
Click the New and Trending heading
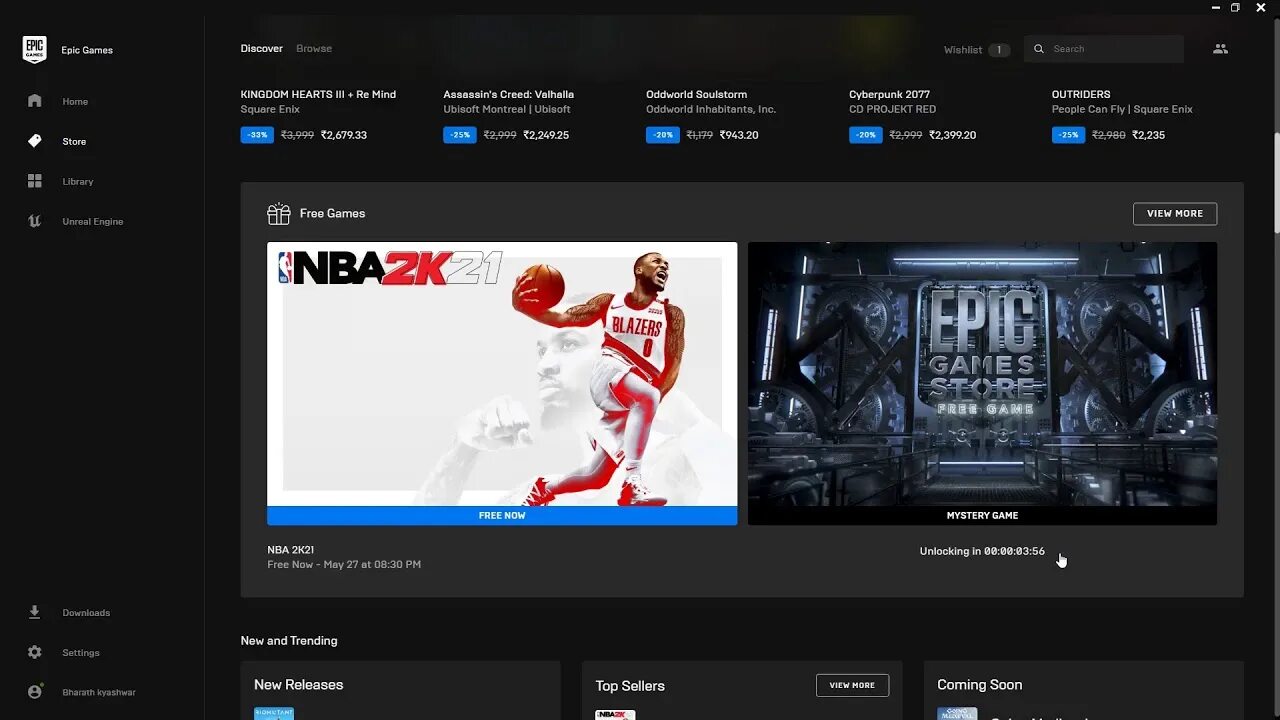coord(289,641)
